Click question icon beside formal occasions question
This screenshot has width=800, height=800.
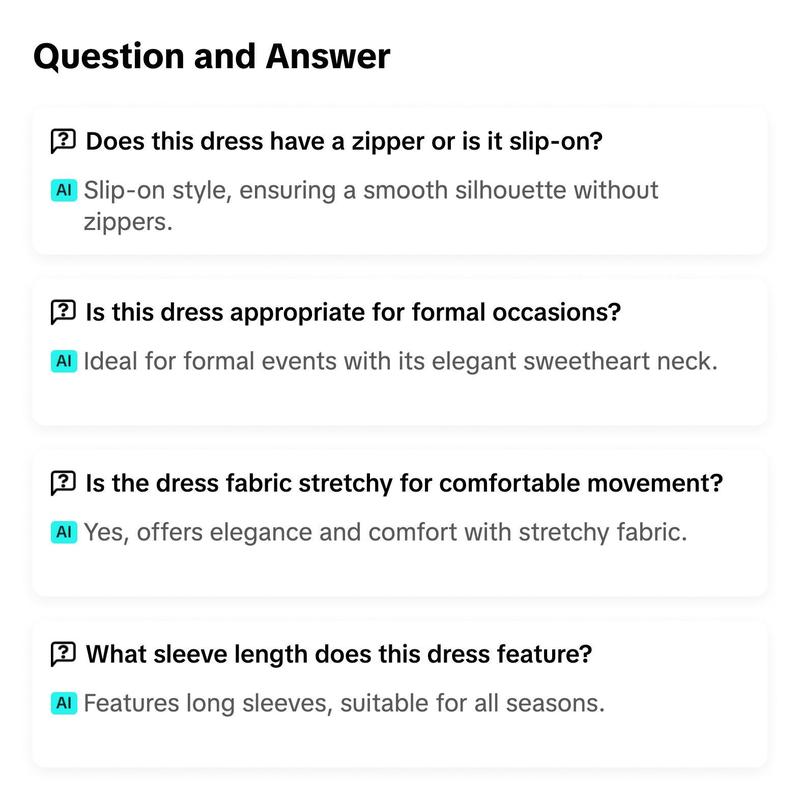63,312
